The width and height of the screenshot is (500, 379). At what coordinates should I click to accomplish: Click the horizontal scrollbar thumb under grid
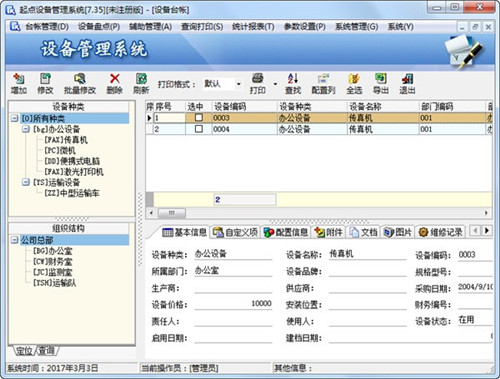point(171,213)
